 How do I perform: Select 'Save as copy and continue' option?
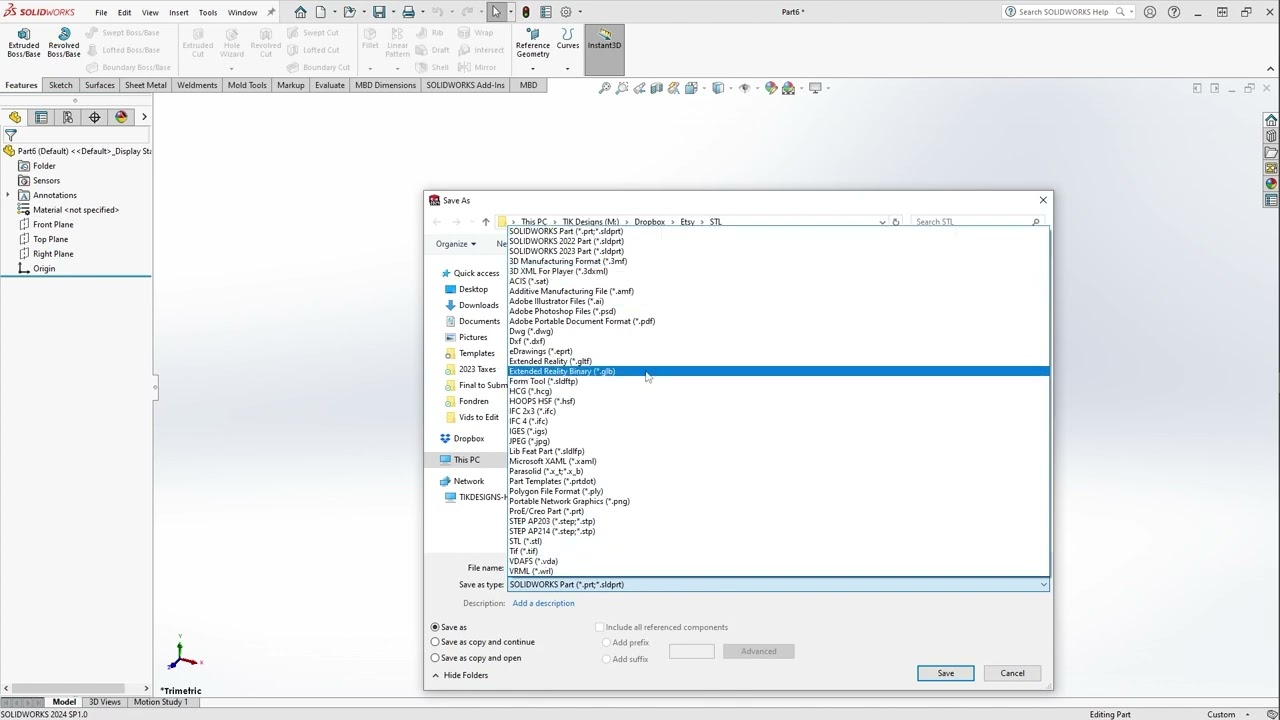(435, 642)
